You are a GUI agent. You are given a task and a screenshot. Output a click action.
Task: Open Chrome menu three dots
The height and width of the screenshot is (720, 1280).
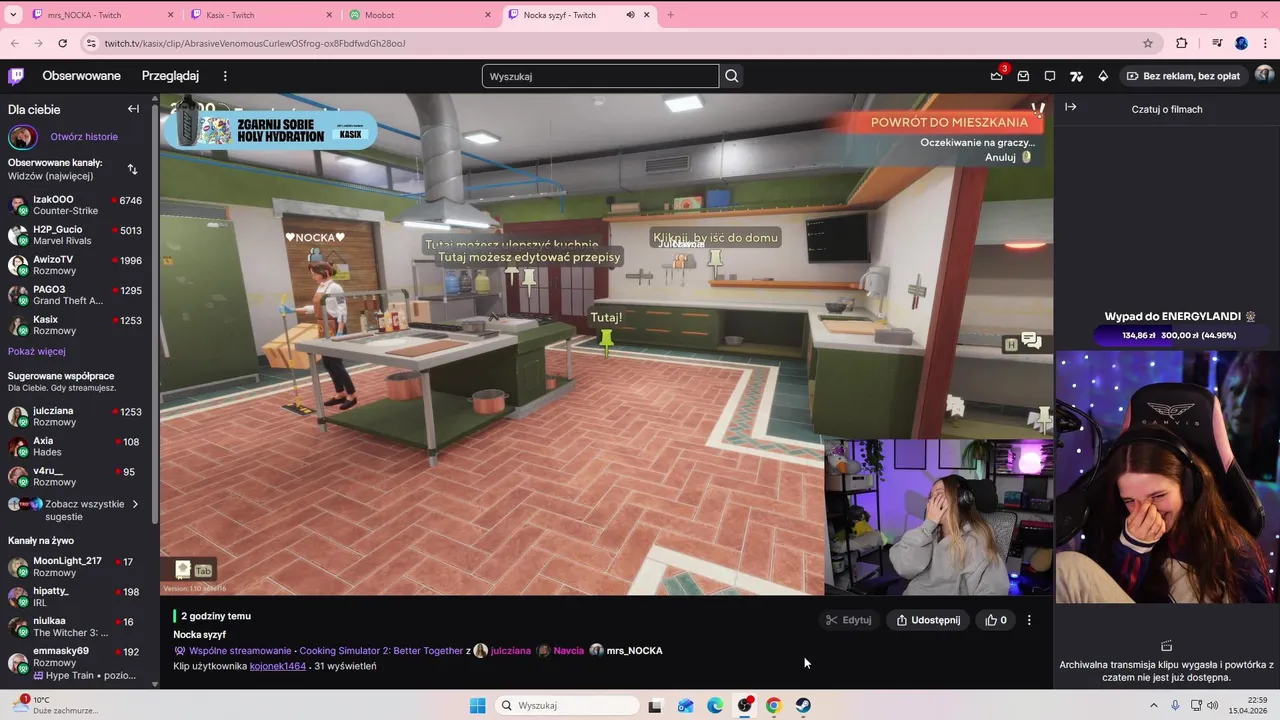(x=1265, y=43)
